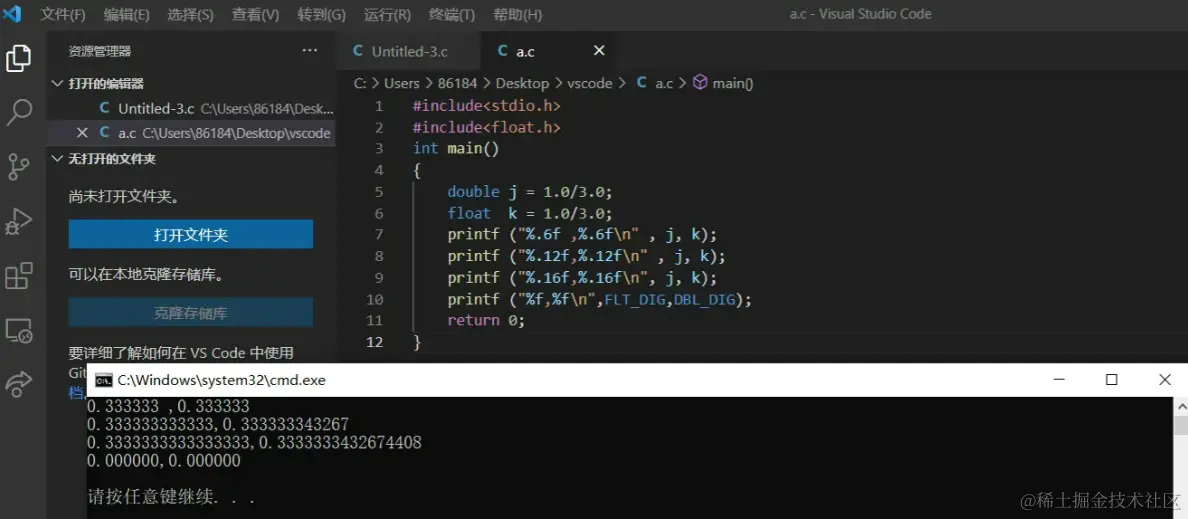Open Remote Explorer icon in activity bar
This screenshot has width=1188, height=519.
[18, 330]
